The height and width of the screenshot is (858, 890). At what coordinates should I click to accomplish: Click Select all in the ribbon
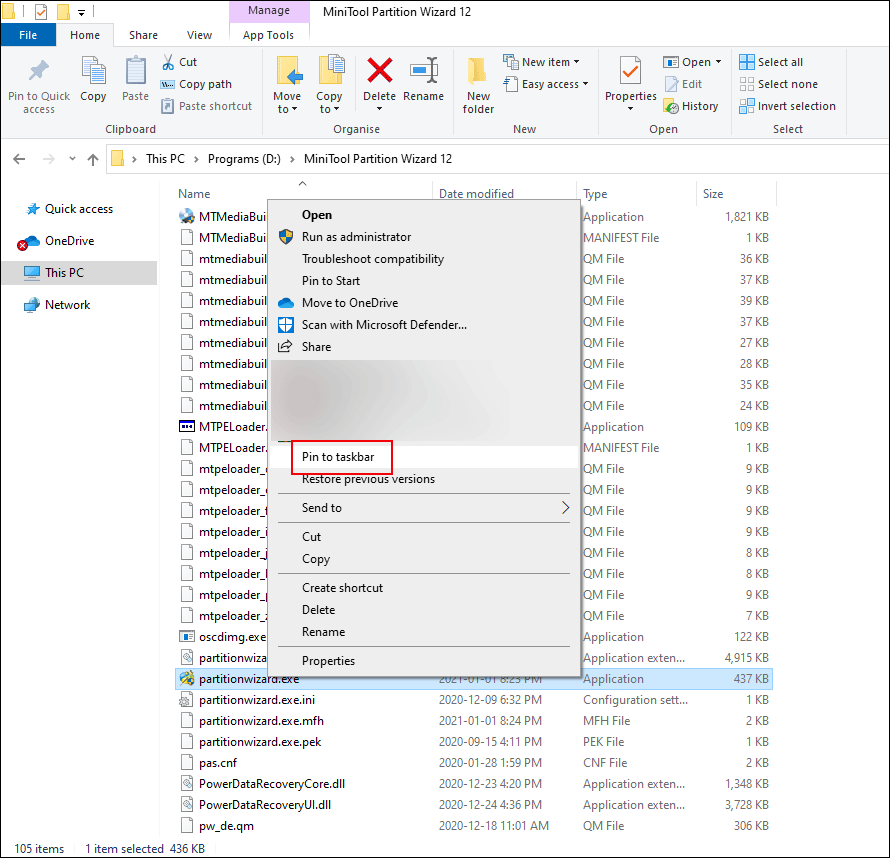[x=771, y=62]
